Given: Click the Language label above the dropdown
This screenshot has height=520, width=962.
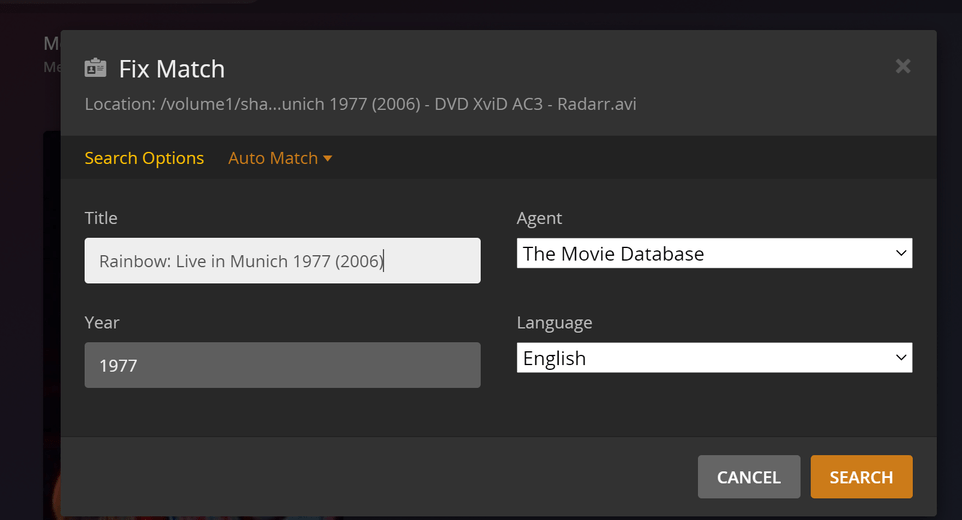Looking at the screenshot, I should click(554, 322).
